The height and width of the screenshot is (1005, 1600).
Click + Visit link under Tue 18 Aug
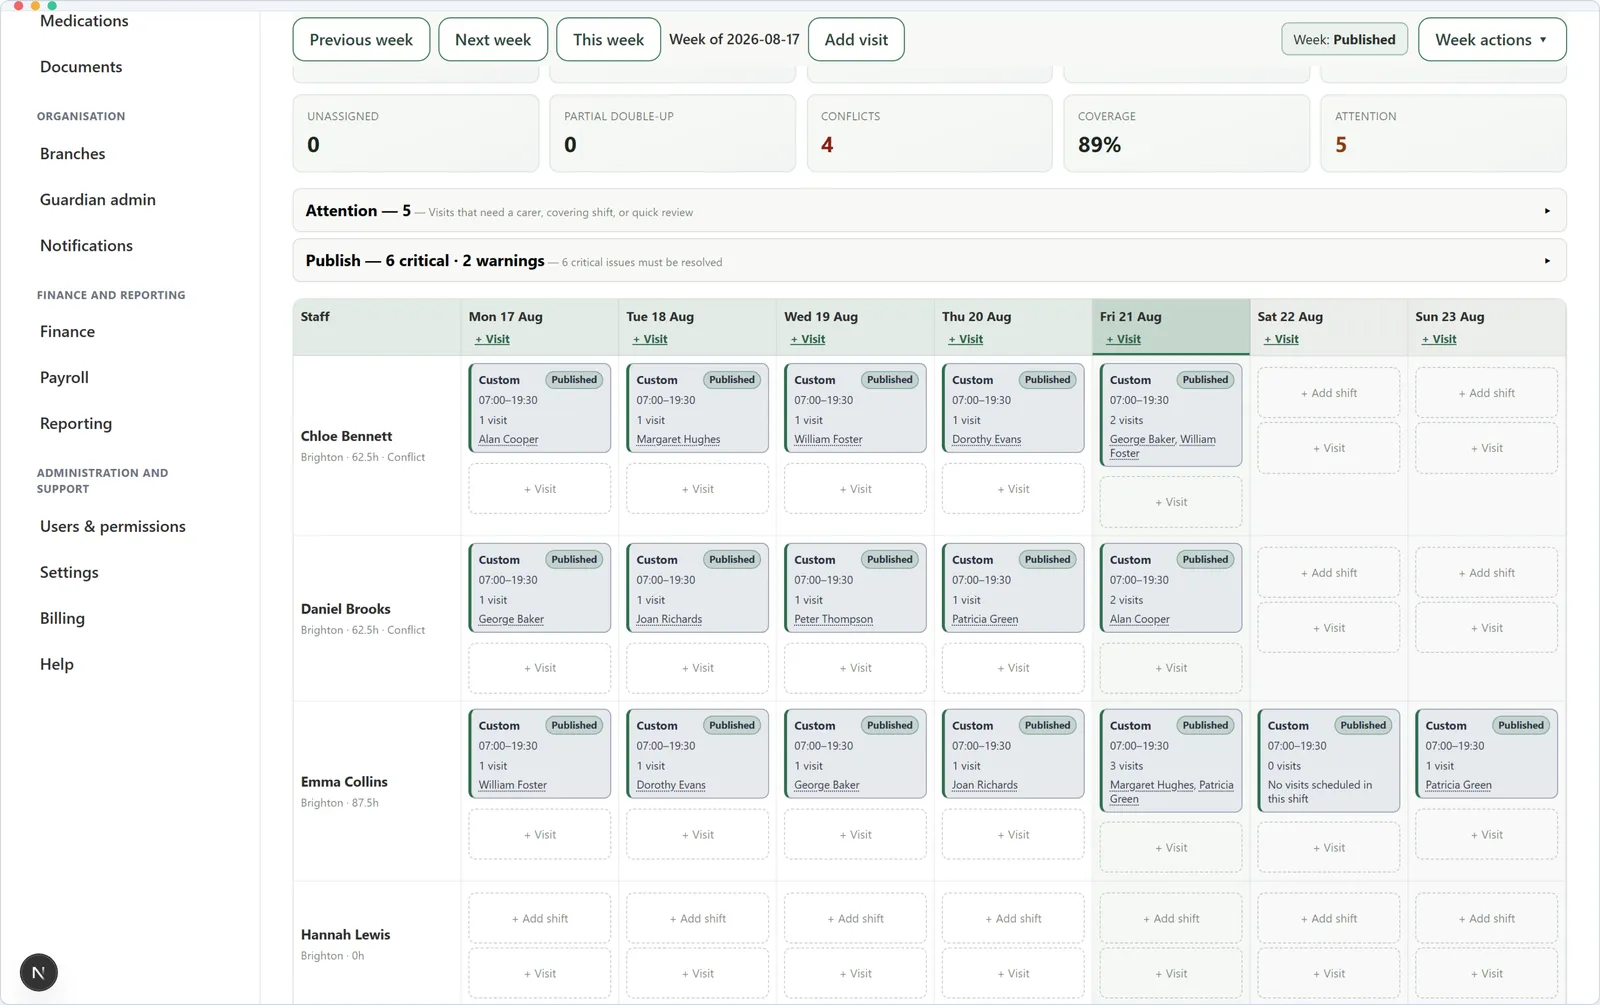[x=650, y=339]
